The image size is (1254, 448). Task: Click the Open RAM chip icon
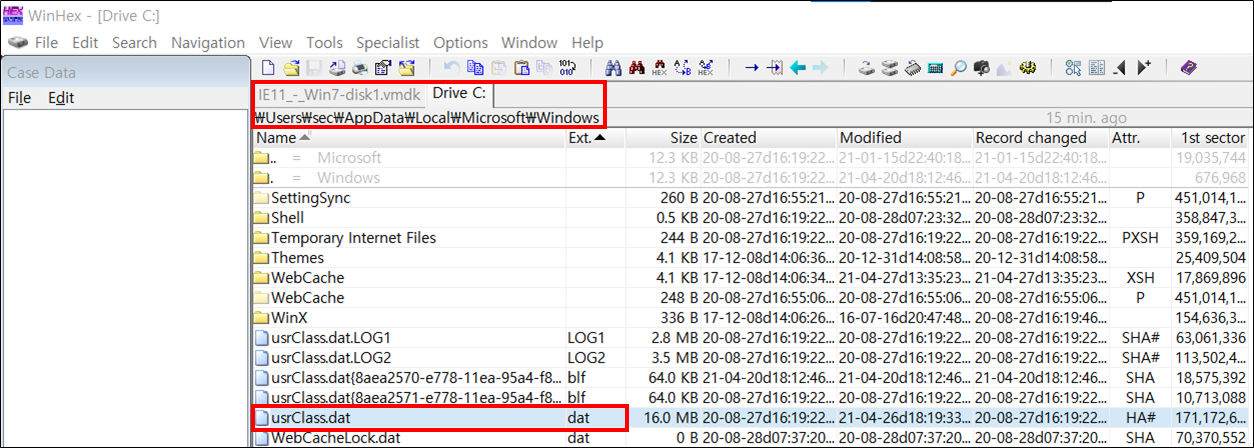click(x=913, y=68)
